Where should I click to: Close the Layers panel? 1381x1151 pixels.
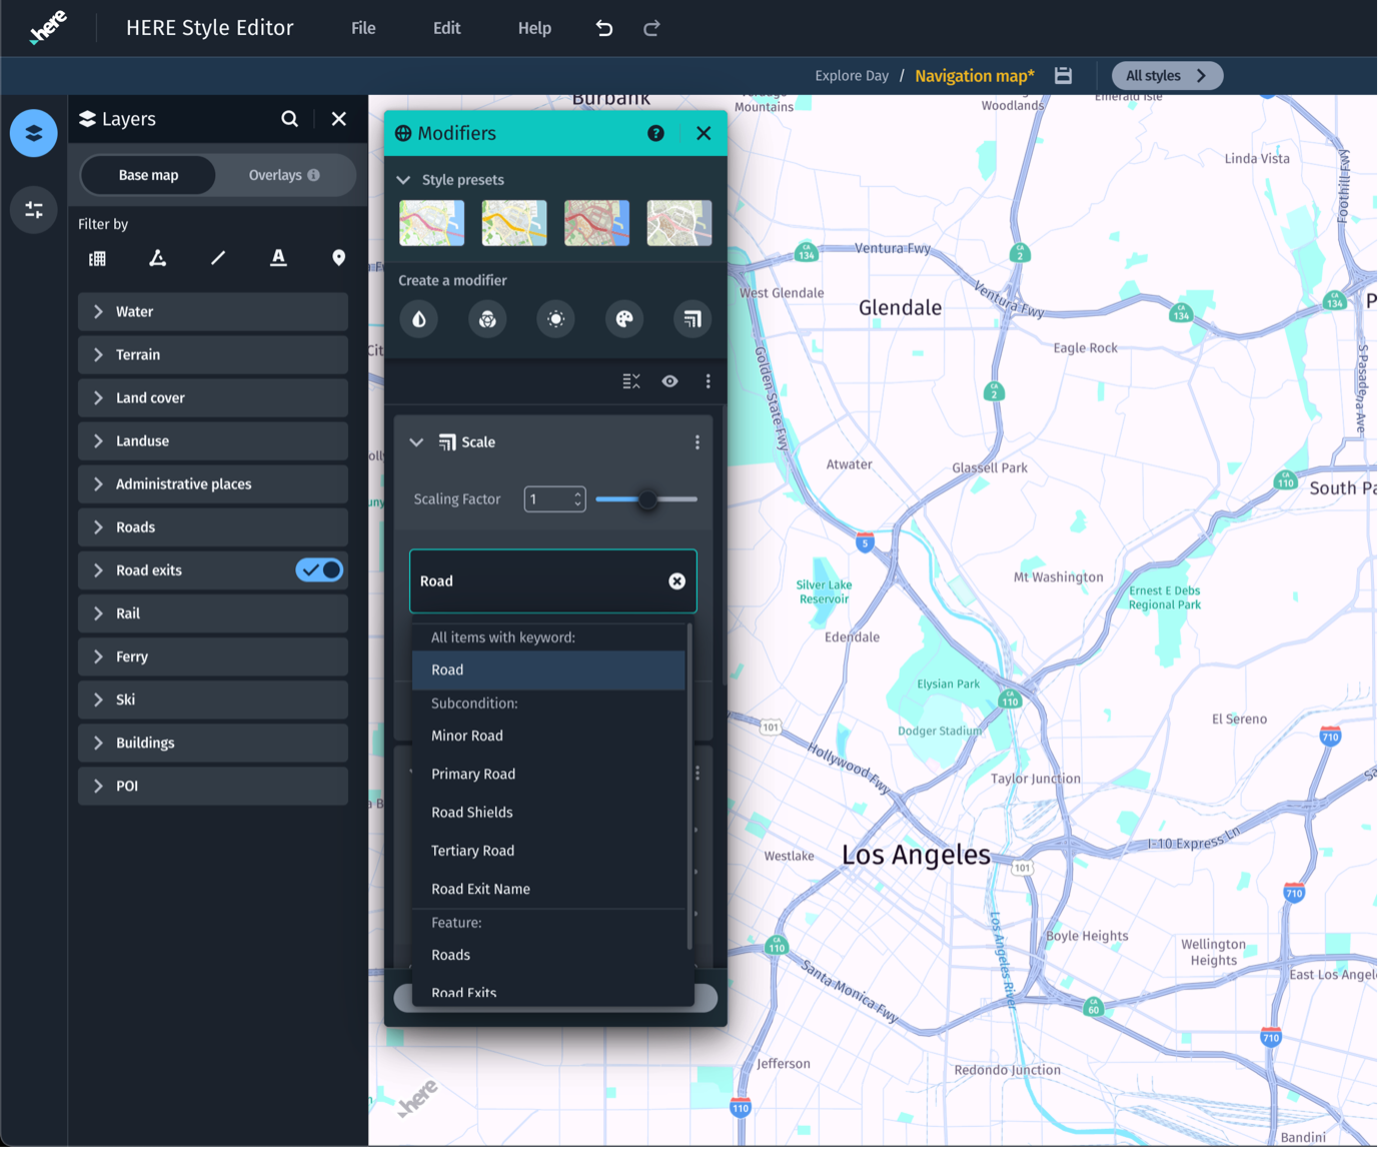coord(339,119)
